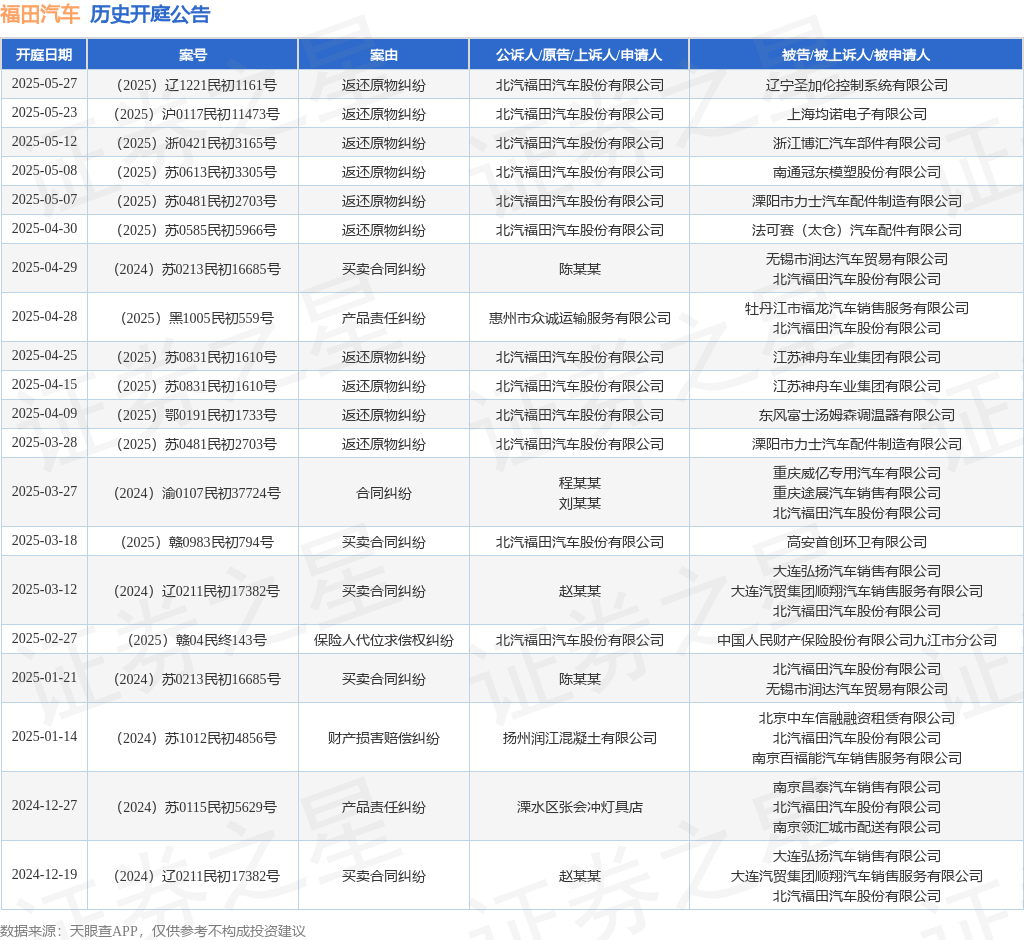Click date cell 2025-01-21
Image resolution: width=1024 pixels, height=940 pixels.
tap(44, 678)
